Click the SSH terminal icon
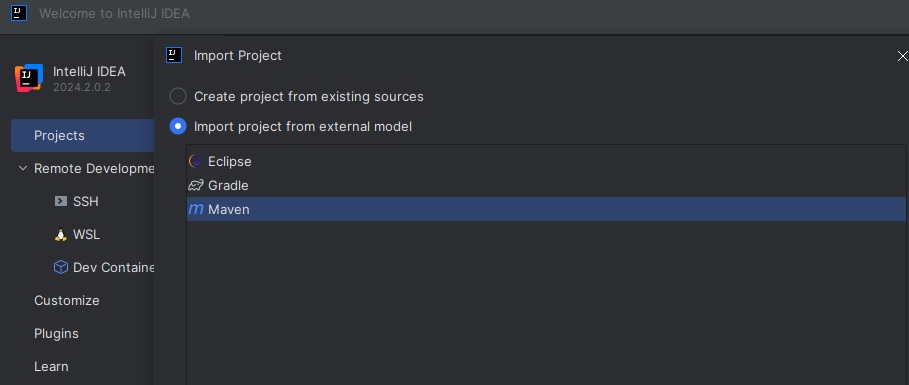 coord(60,201)
